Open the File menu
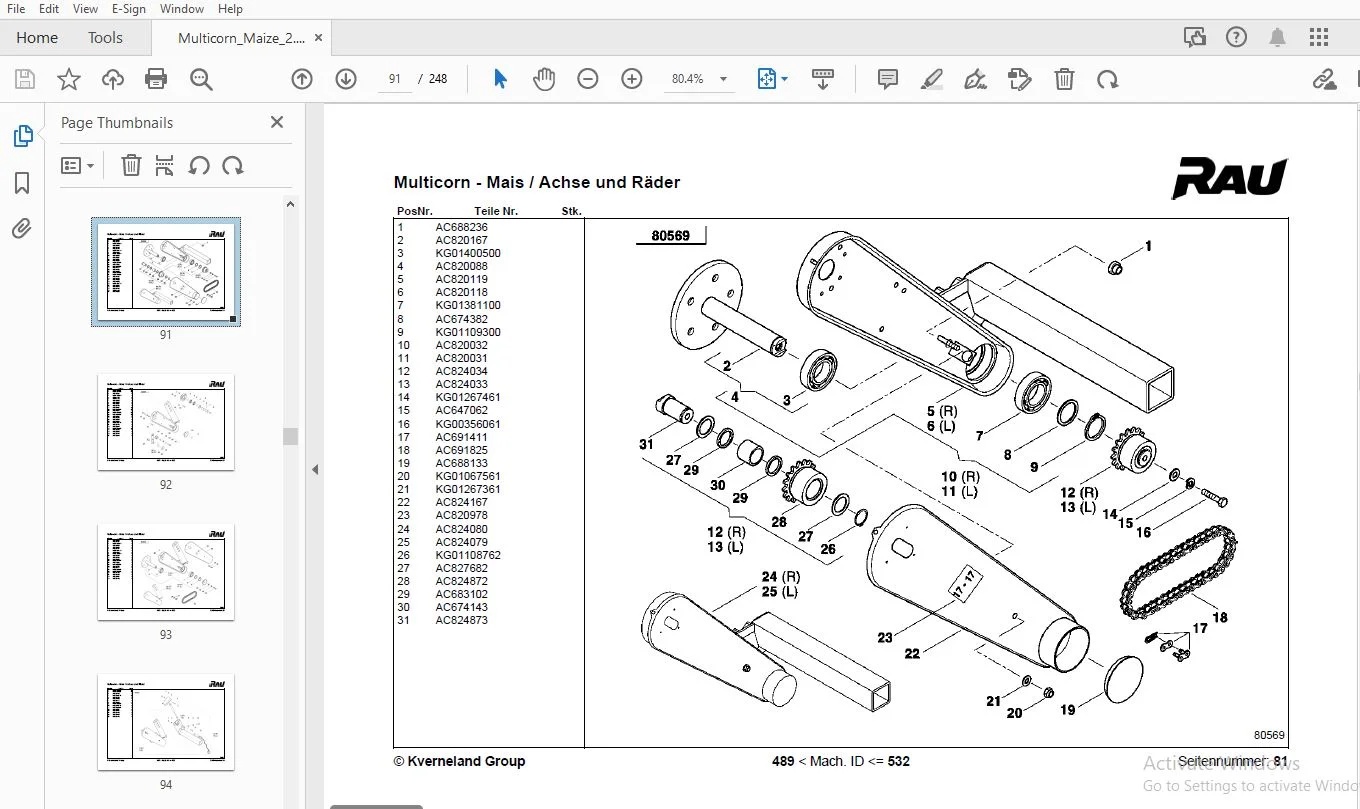Viewport: 1360px width, 809px height. point(16,9)
